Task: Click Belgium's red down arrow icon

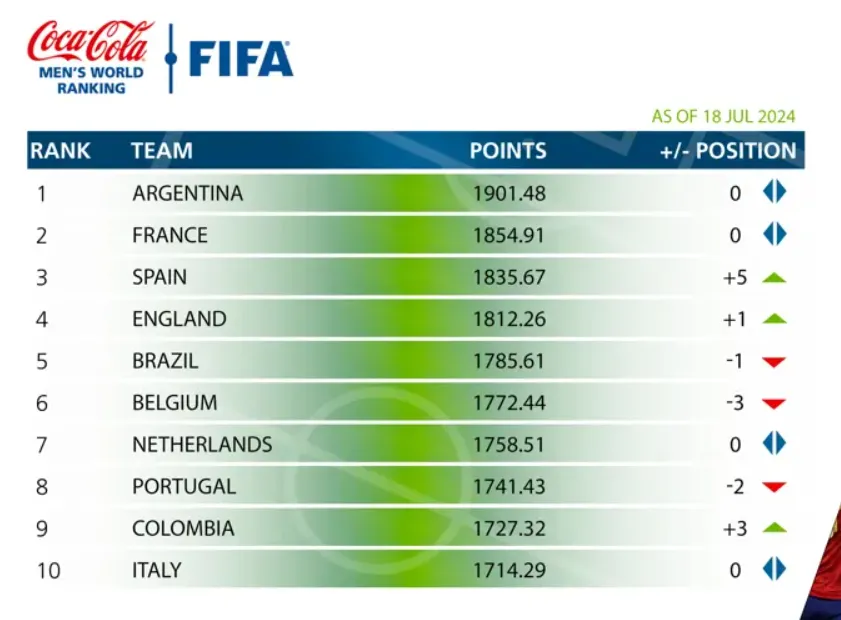Action: point(774,404)
